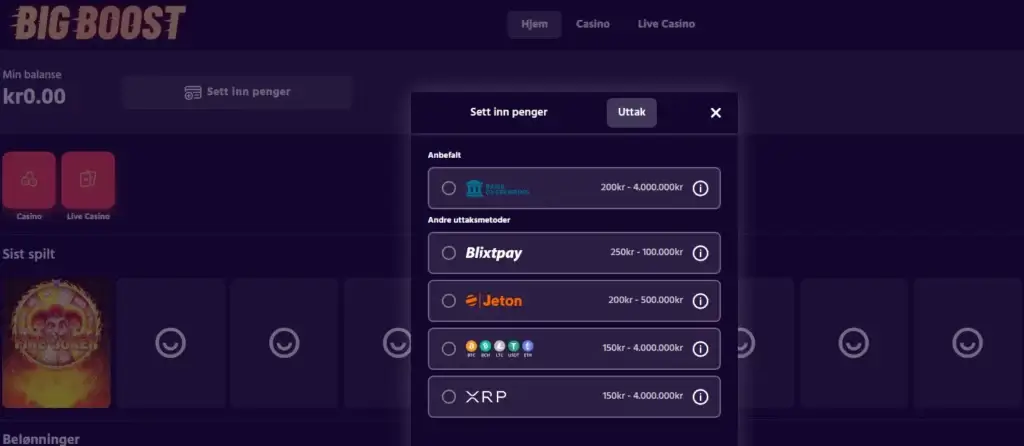Switch to the Uttak tab
Viewport: 1024px width, 446px height.
632,112
